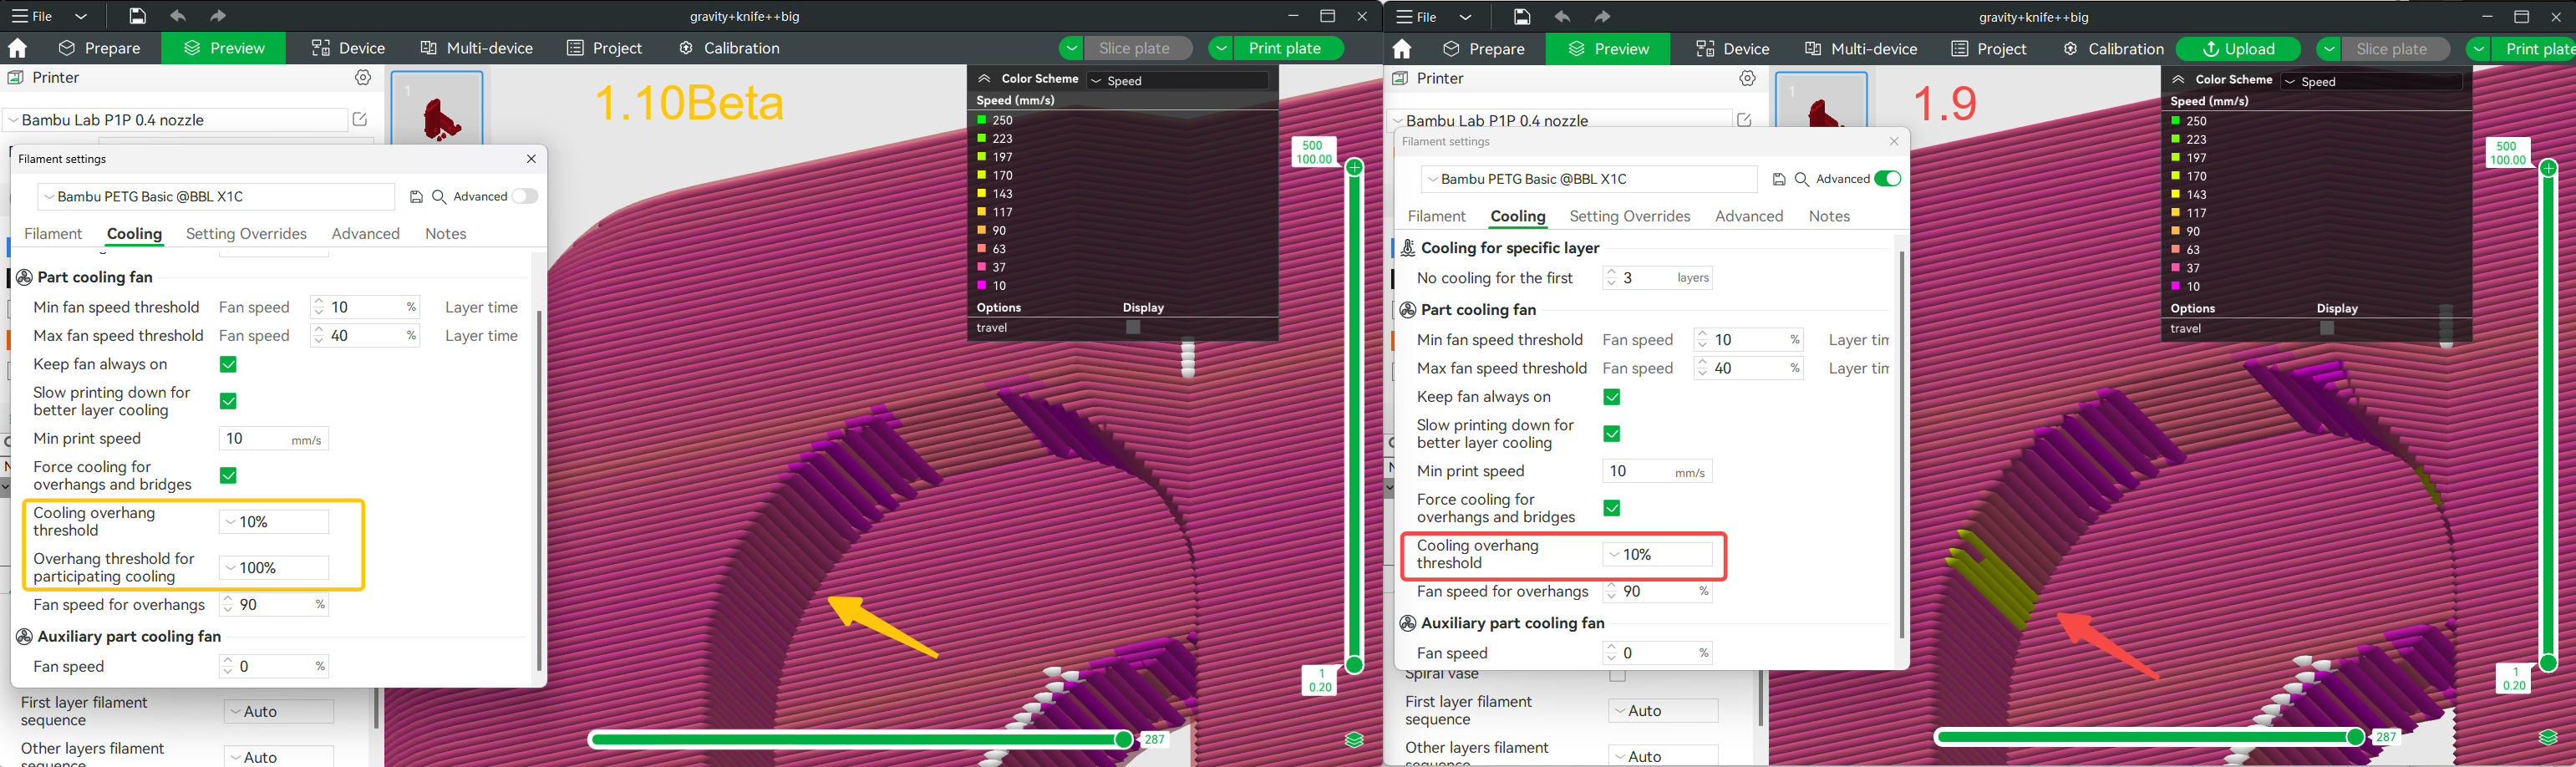Click layers icon beside 1.10Beta horizontal slider
The width and height of the screenshot is (2576, 767).
coord(1354,739)
